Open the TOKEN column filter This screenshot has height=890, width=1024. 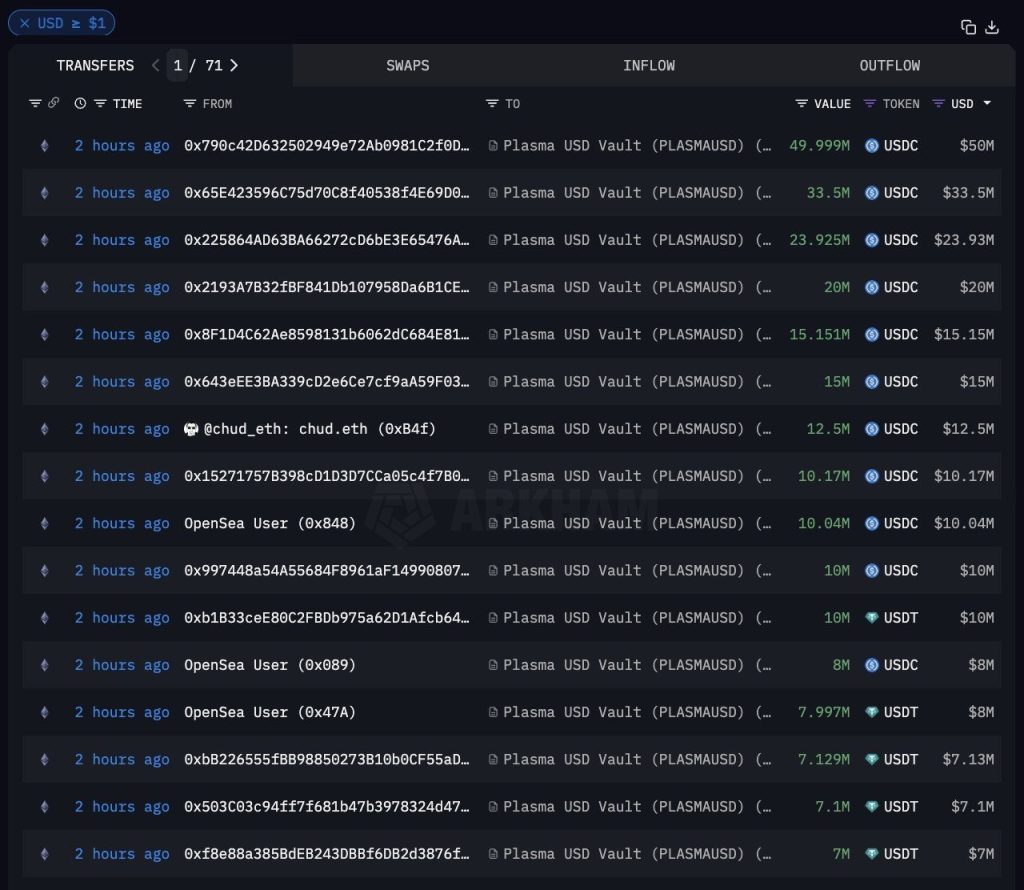[x=869, y=104]
